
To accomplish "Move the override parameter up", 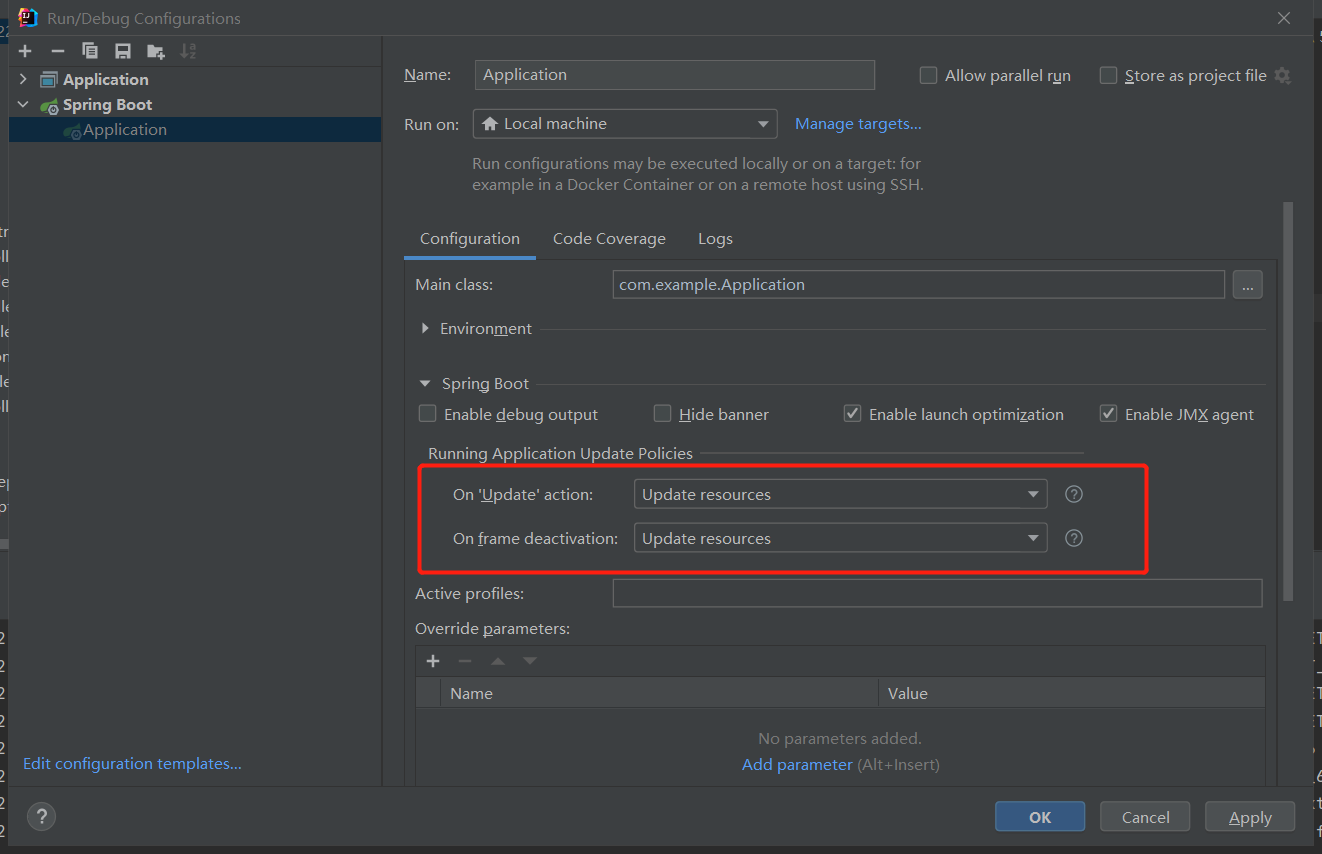I will pos(498,661).
